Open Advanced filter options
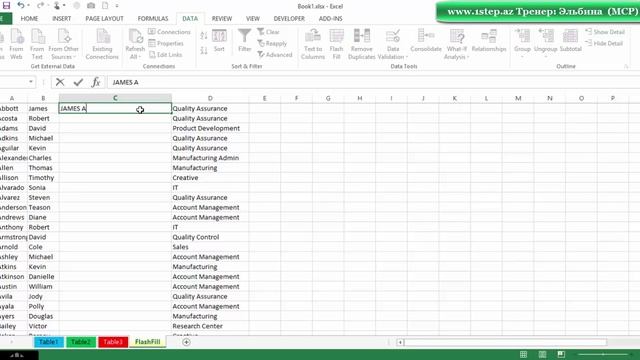 point(275,55)
